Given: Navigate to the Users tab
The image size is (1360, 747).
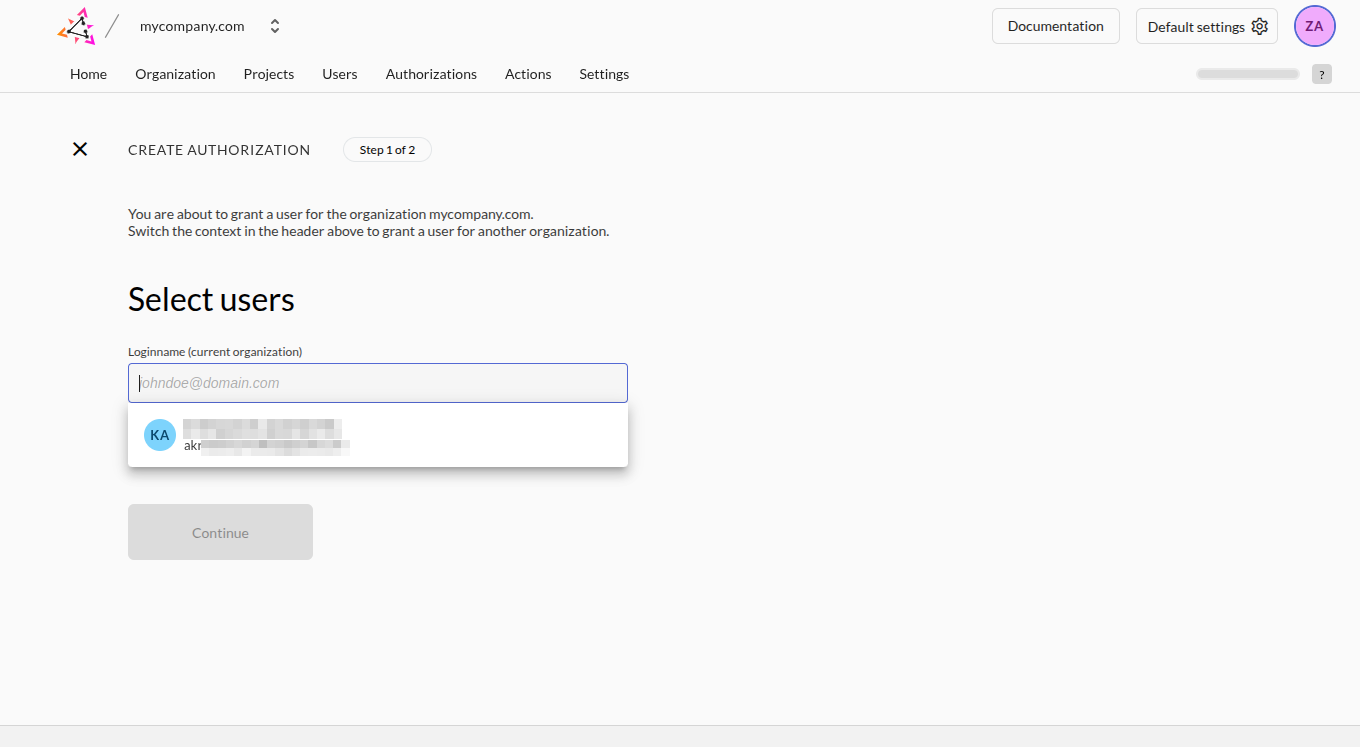Looking at the screenshot, I should coord(340,74).
